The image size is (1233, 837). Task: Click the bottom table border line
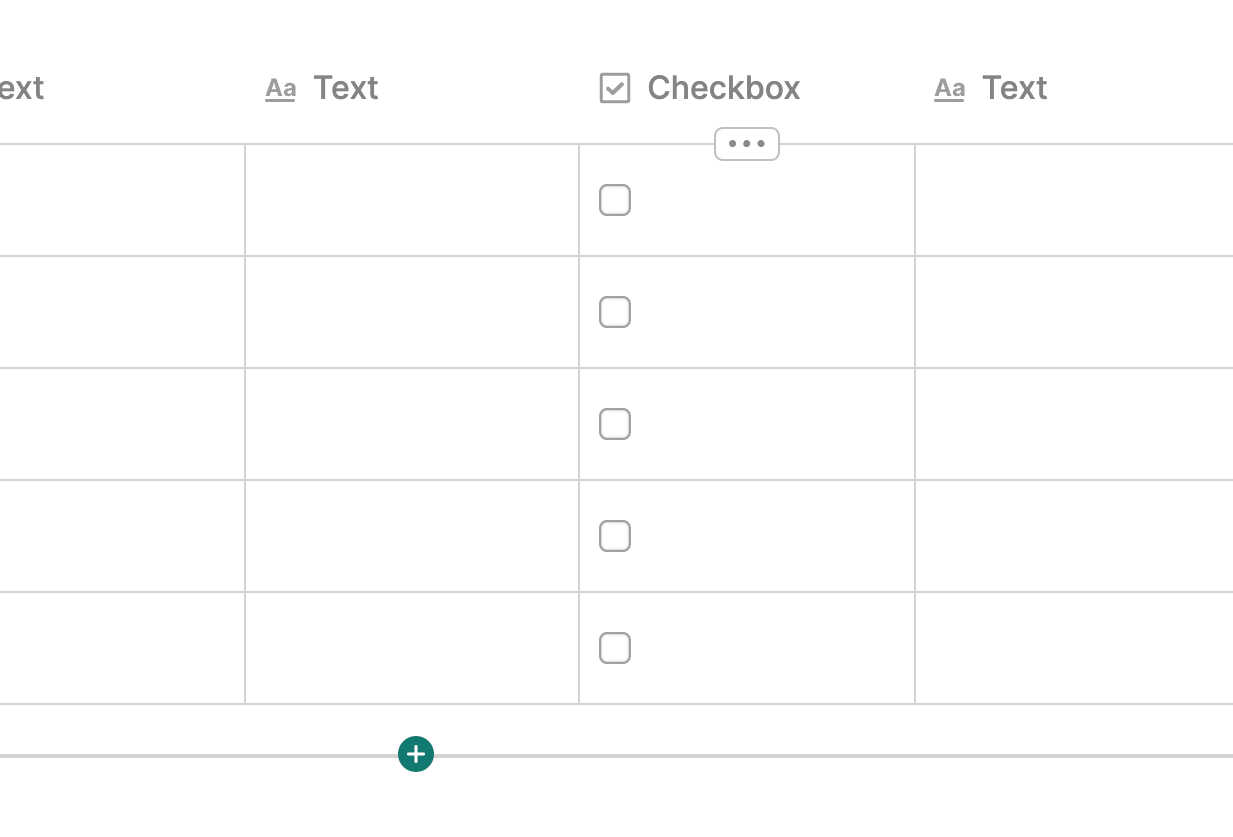[800, 756]
